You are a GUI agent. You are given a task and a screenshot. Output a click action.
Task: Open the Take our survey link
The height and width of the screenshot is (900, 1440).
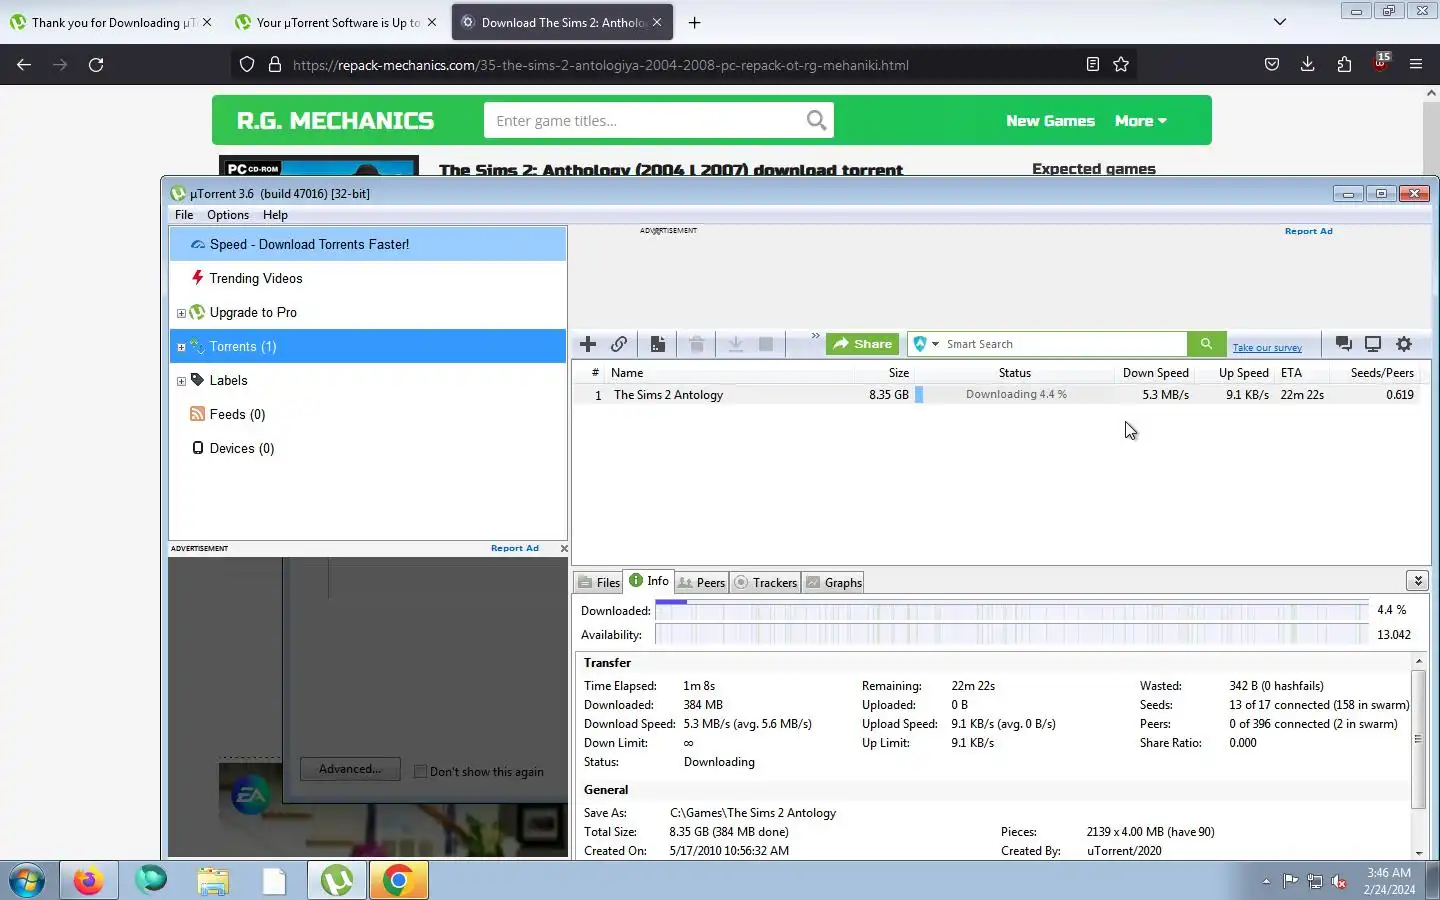[1267, 348]
